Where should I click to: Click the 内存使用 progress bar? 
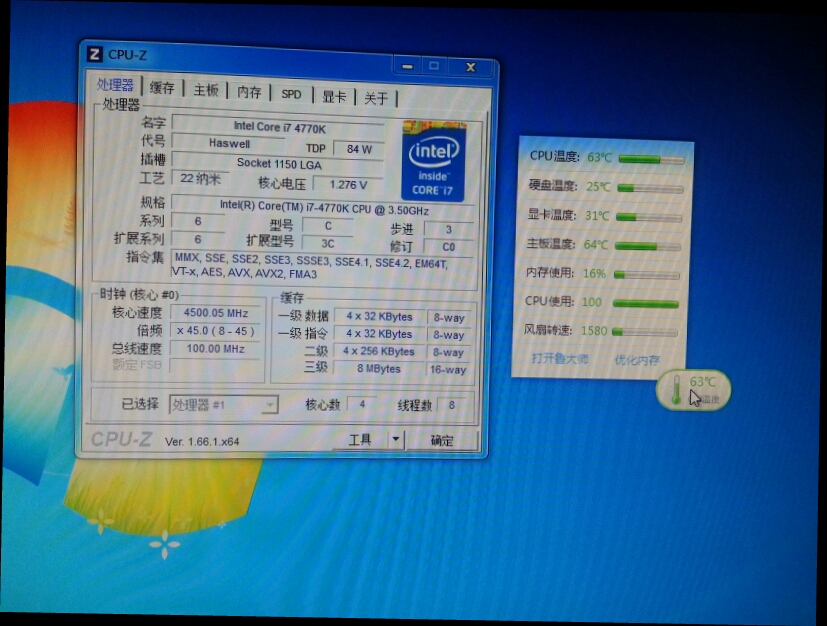[647, 275]
